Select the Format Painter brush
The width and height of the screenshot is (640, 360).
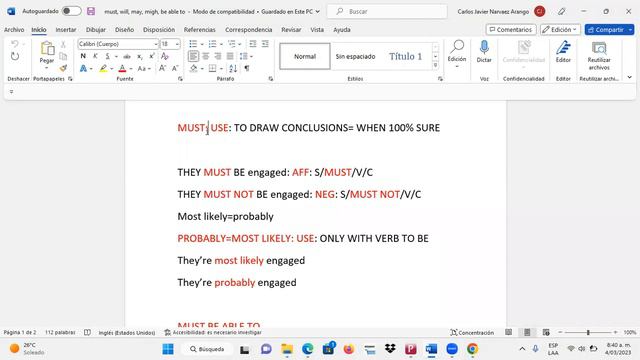(63, 68)
